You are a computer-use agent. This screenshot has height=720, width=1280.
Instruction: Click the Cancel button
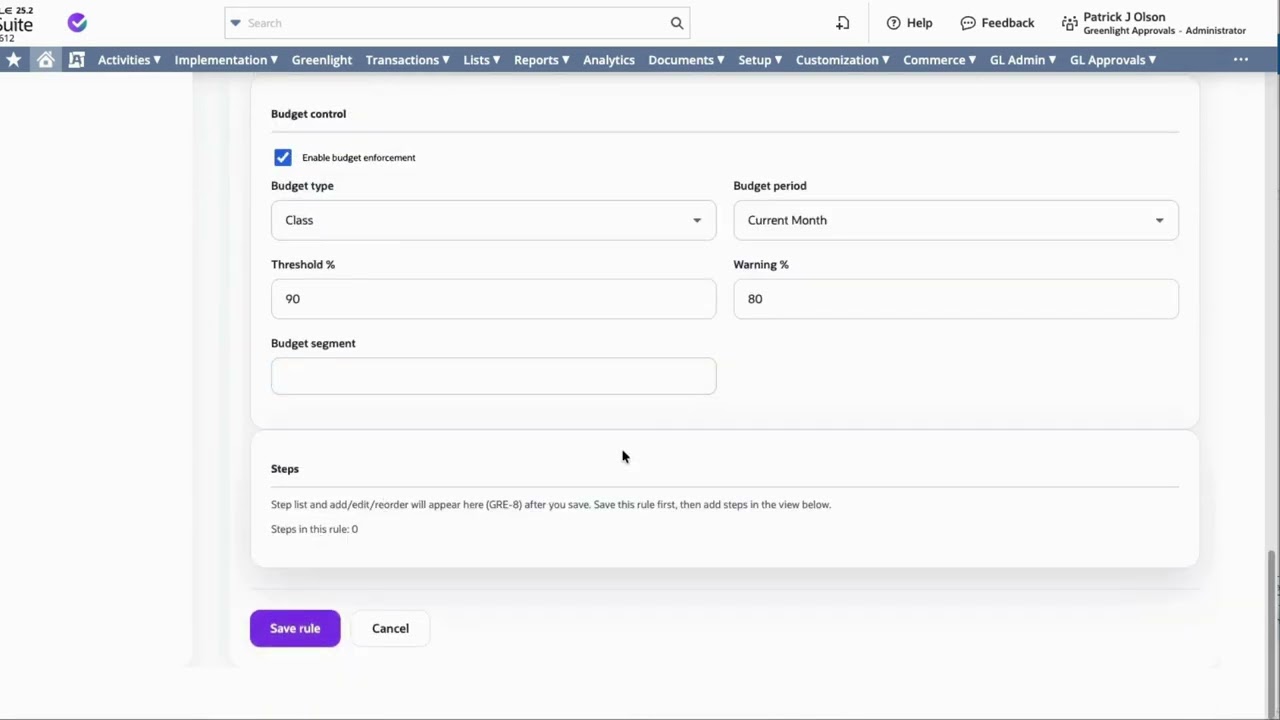390,628
